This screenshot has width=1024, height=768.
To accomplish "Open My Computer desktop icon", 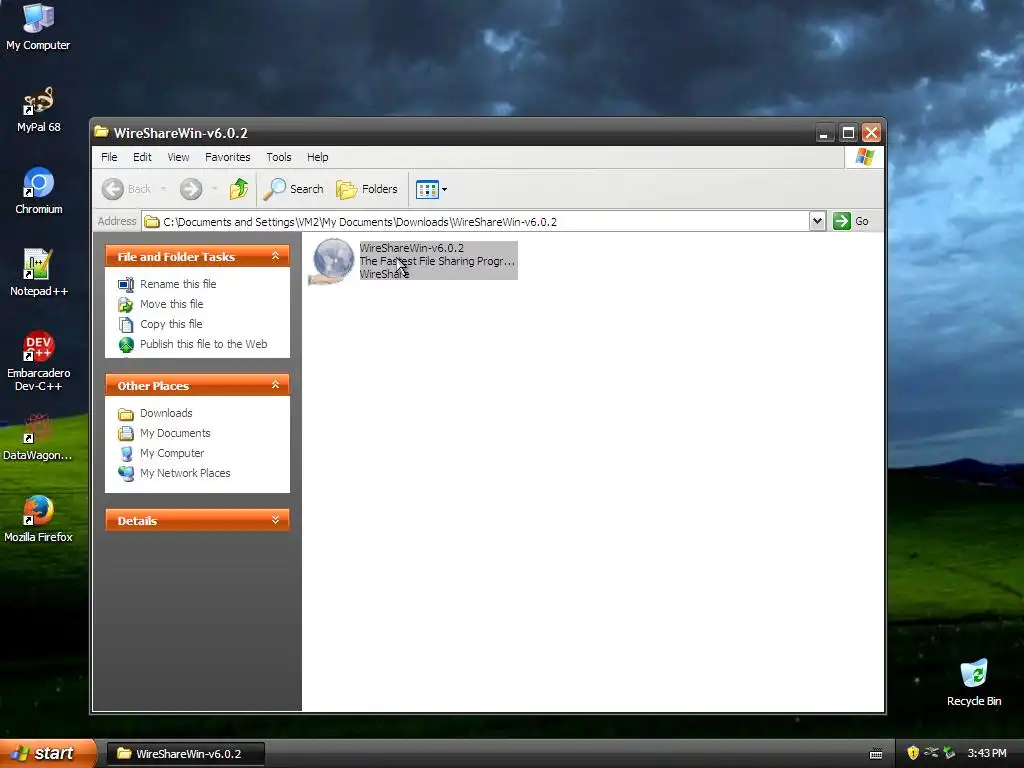I will pyautogui.click(x=38, y=26).
